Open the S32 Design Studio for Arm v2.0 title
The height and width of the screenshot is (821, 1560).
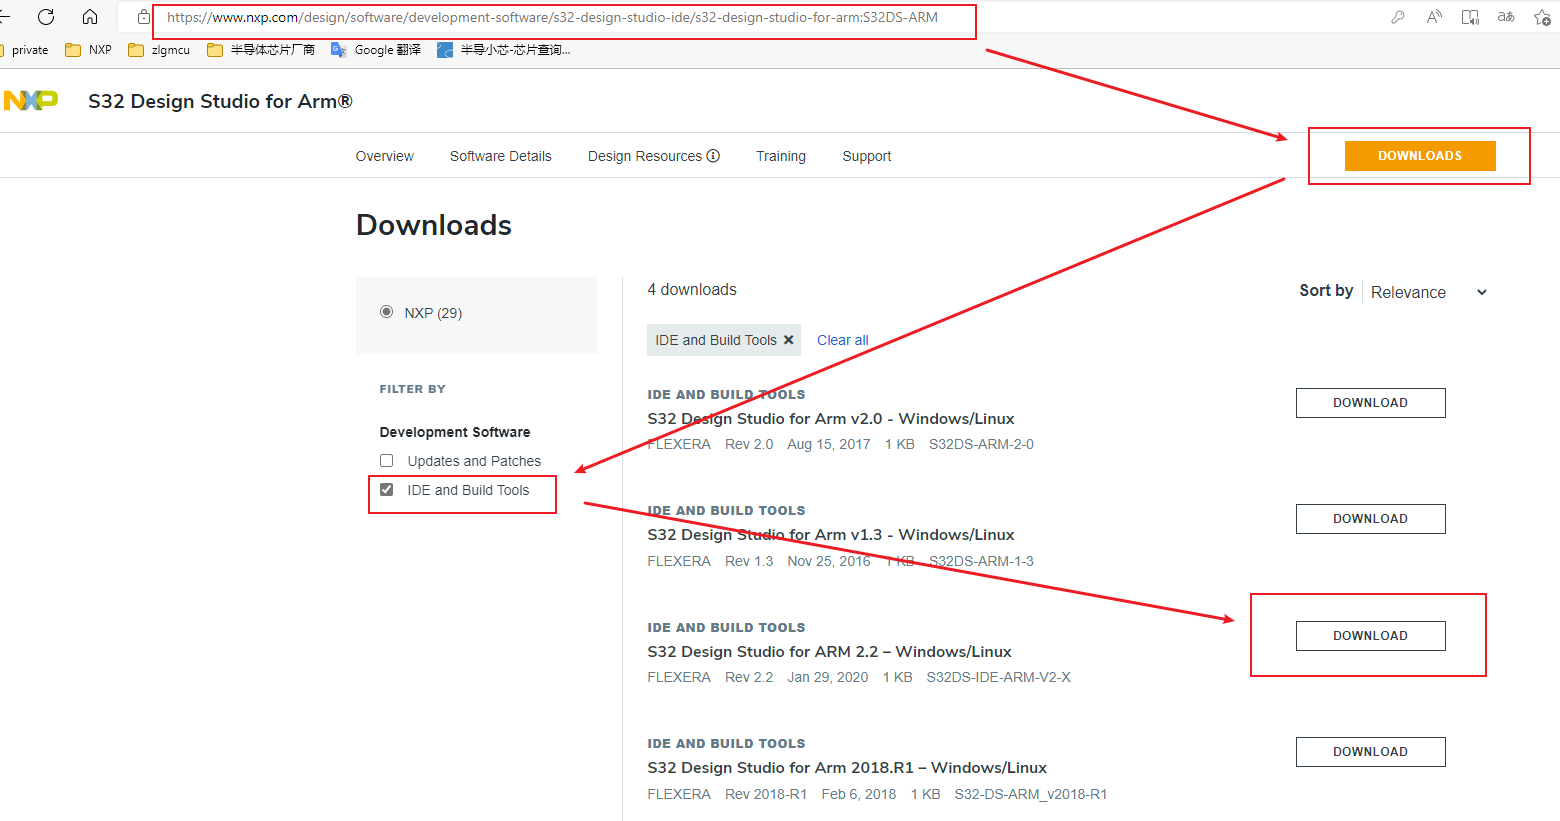click(x=831, y=419)
